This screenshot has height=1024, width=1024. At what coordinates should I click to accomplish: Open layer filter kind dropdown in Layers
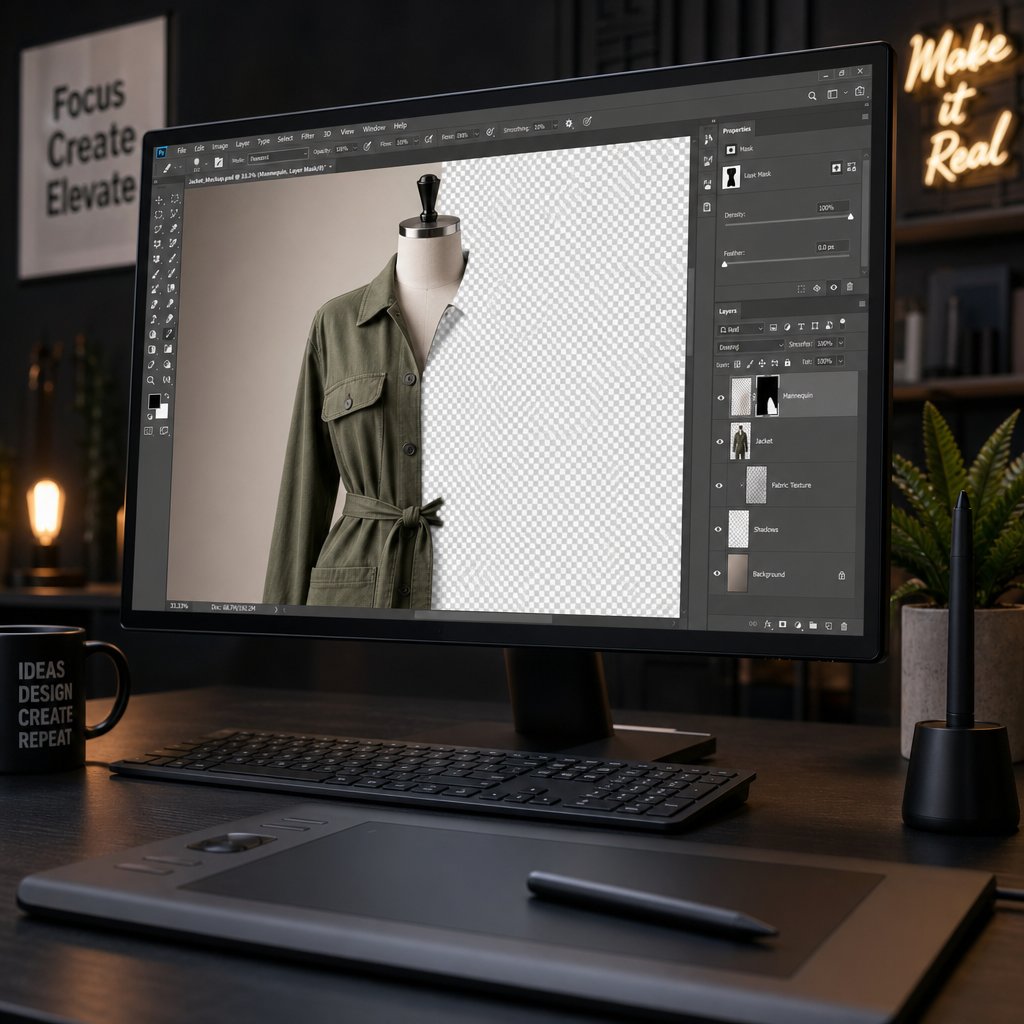pyautogui.click(x=741, y=329)
